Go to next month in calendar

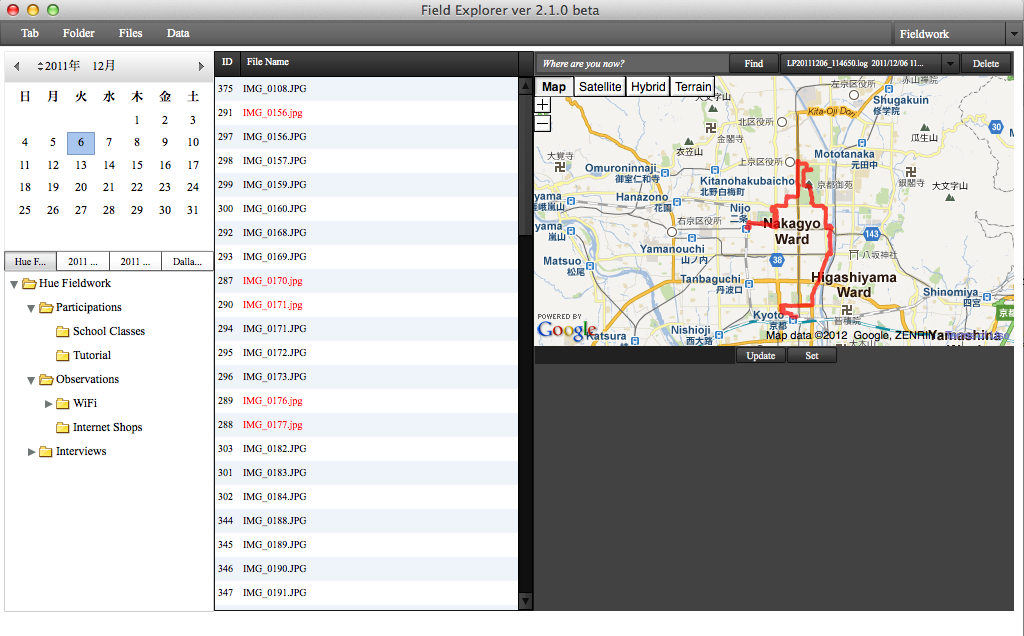201,66
